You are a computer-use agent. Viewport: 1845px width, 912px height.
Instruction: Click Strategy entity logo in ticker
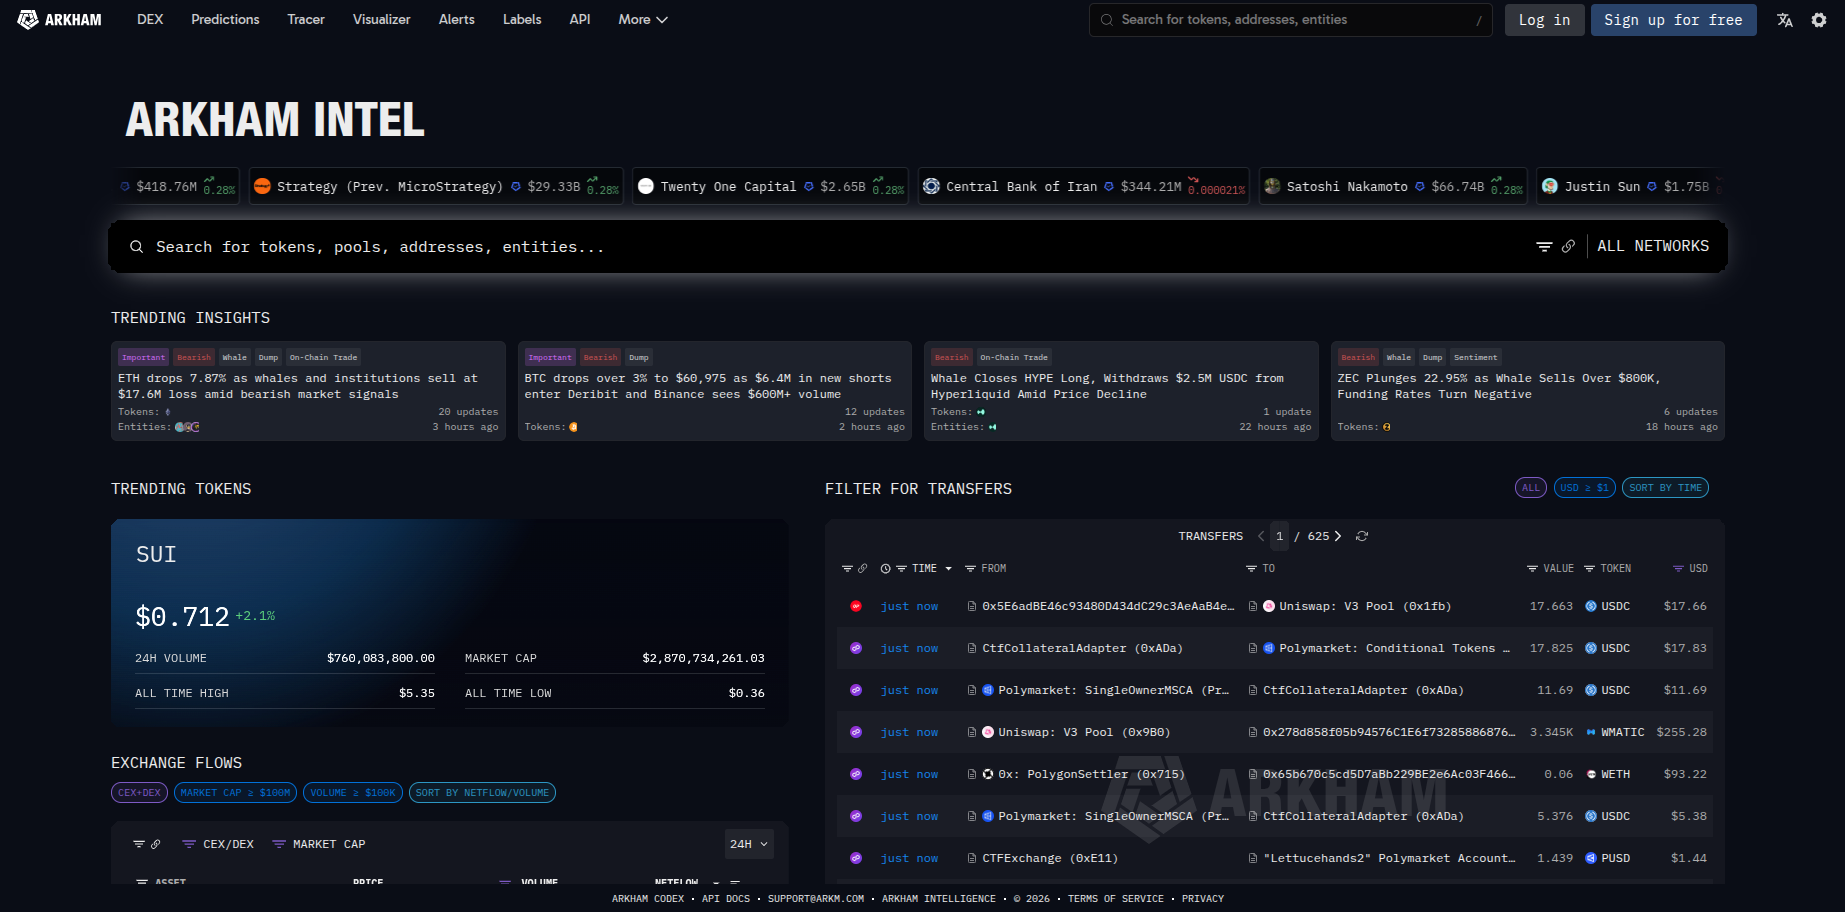[262, 186]
